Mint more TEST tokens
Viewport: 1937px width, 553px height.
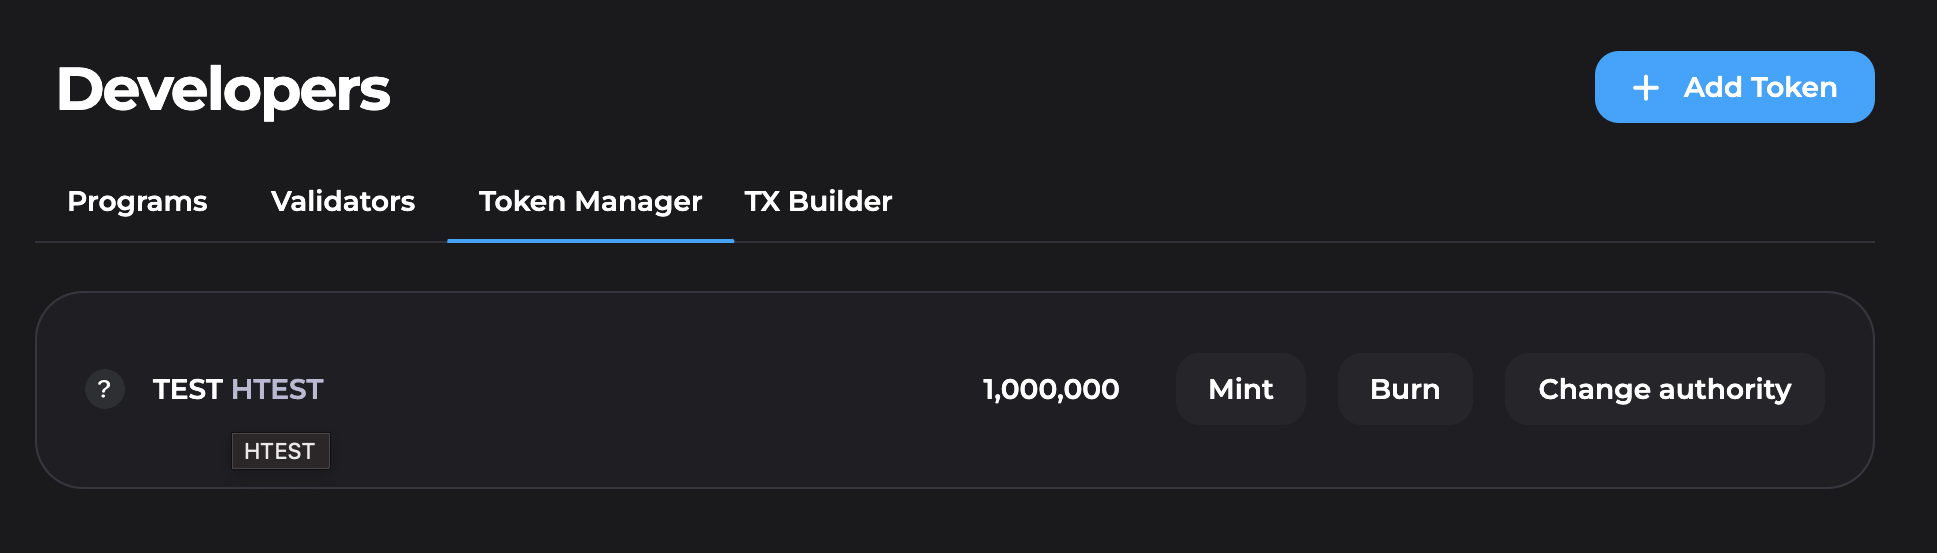[x=1241, y=389]
